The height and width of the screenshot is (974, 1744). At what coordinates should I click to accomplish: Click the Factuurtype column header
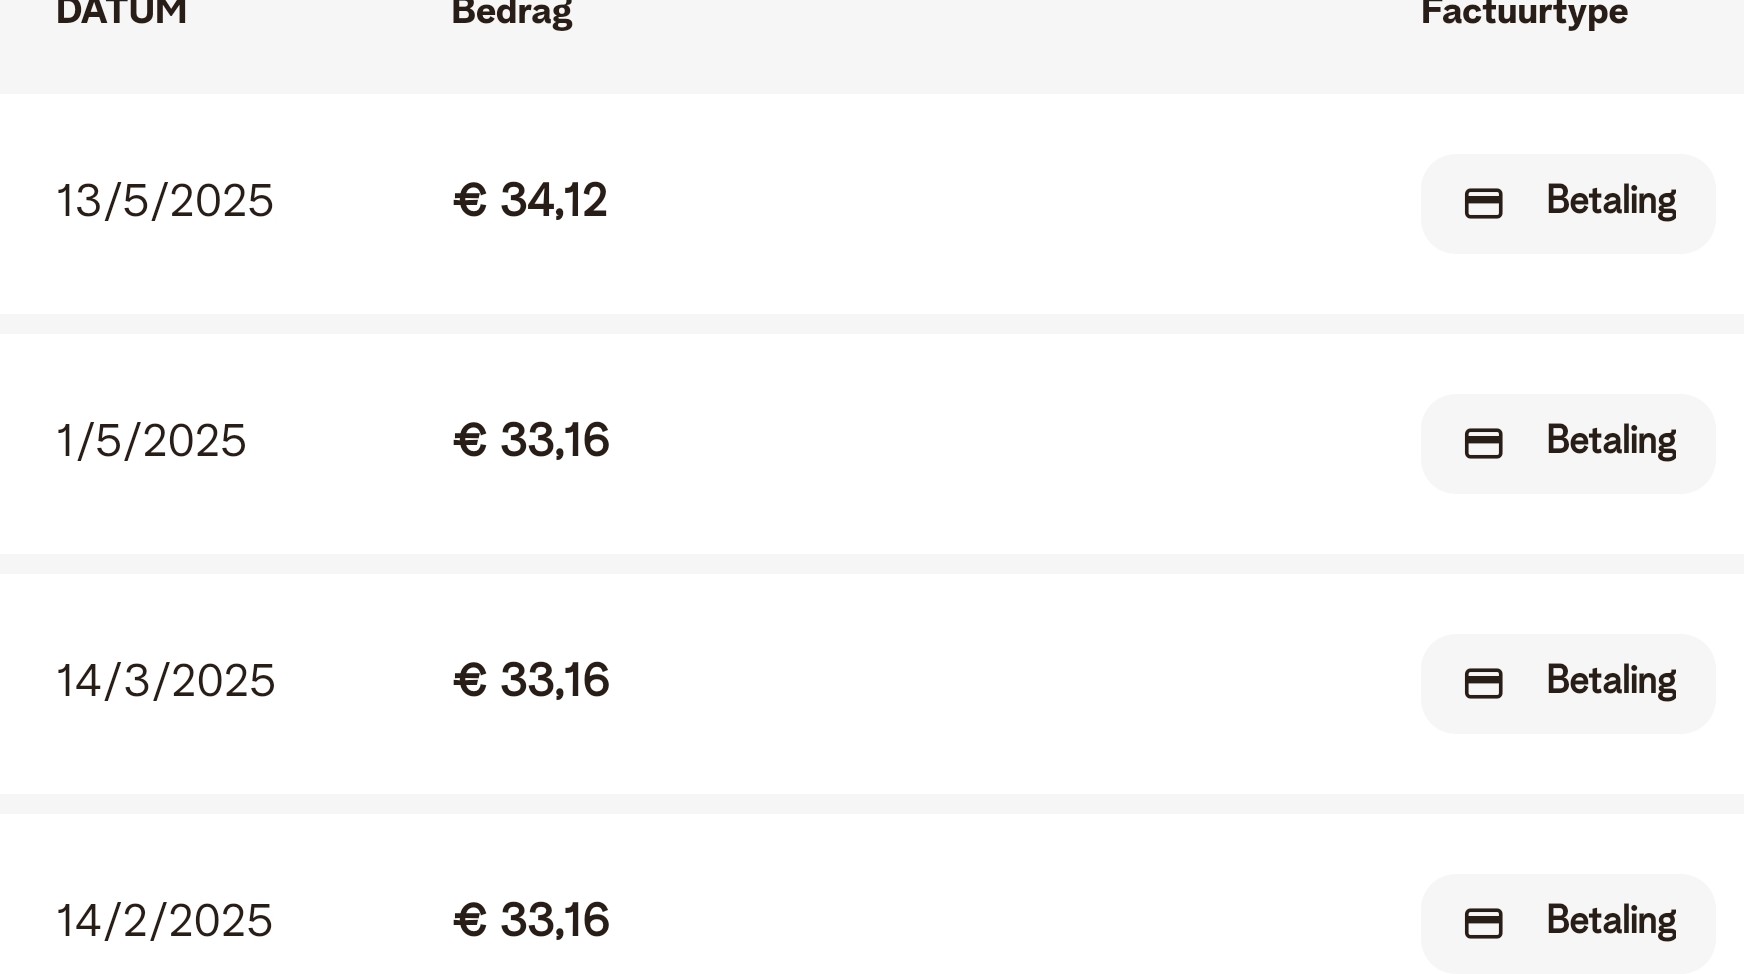[1524, 13]
